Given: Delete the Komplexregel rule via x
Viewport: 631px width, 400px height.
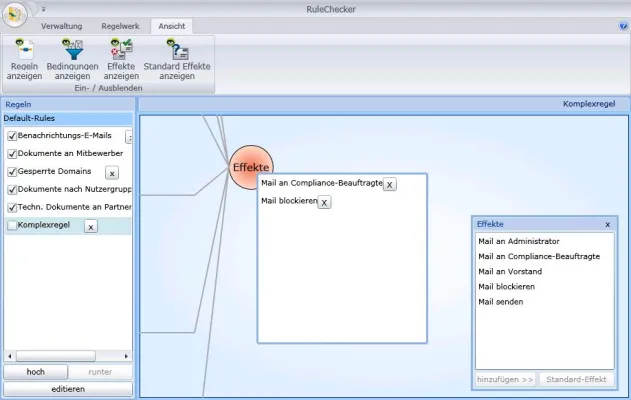Looking at the screenshot, I should (x=90, y=227).
